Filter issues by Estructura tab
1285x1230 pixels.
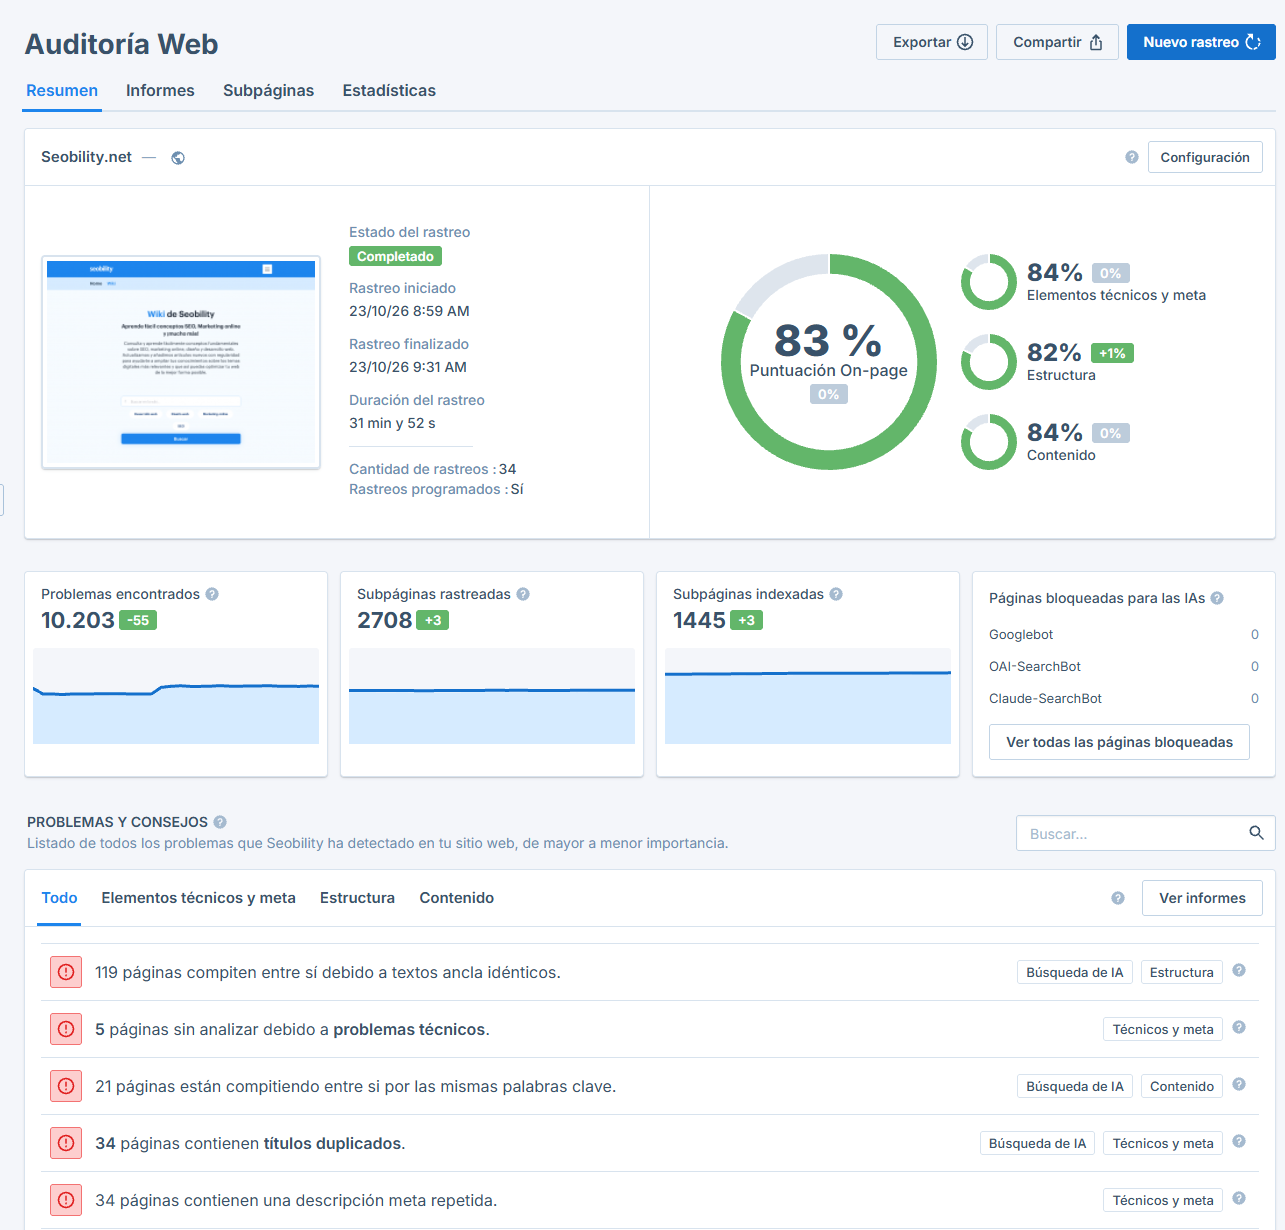[x=357, y=898]
